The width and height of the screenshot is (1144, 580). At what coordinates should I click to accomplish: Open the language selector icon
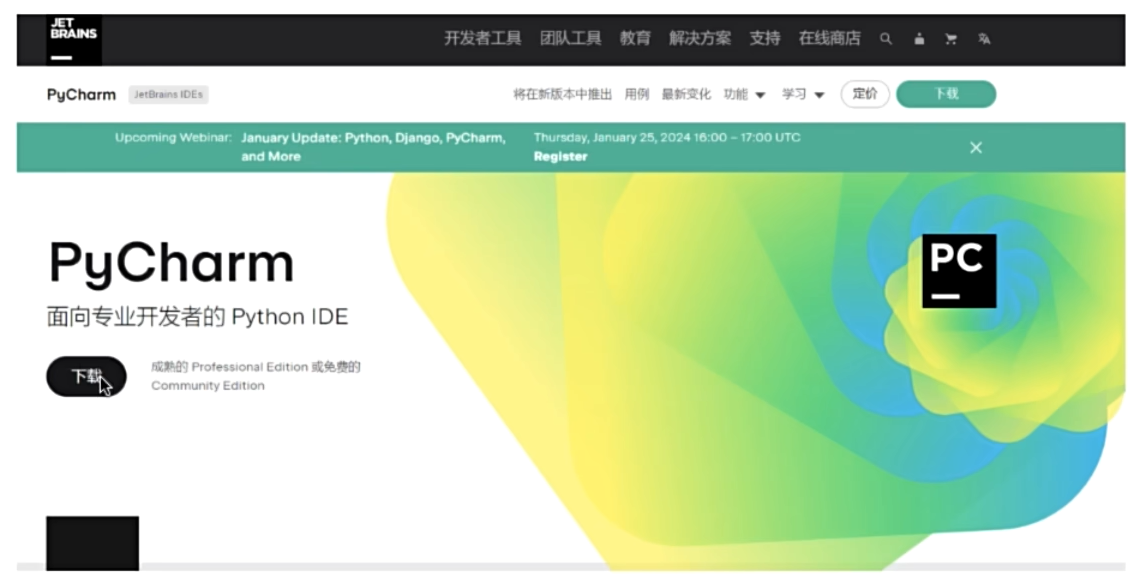(984, 39)
